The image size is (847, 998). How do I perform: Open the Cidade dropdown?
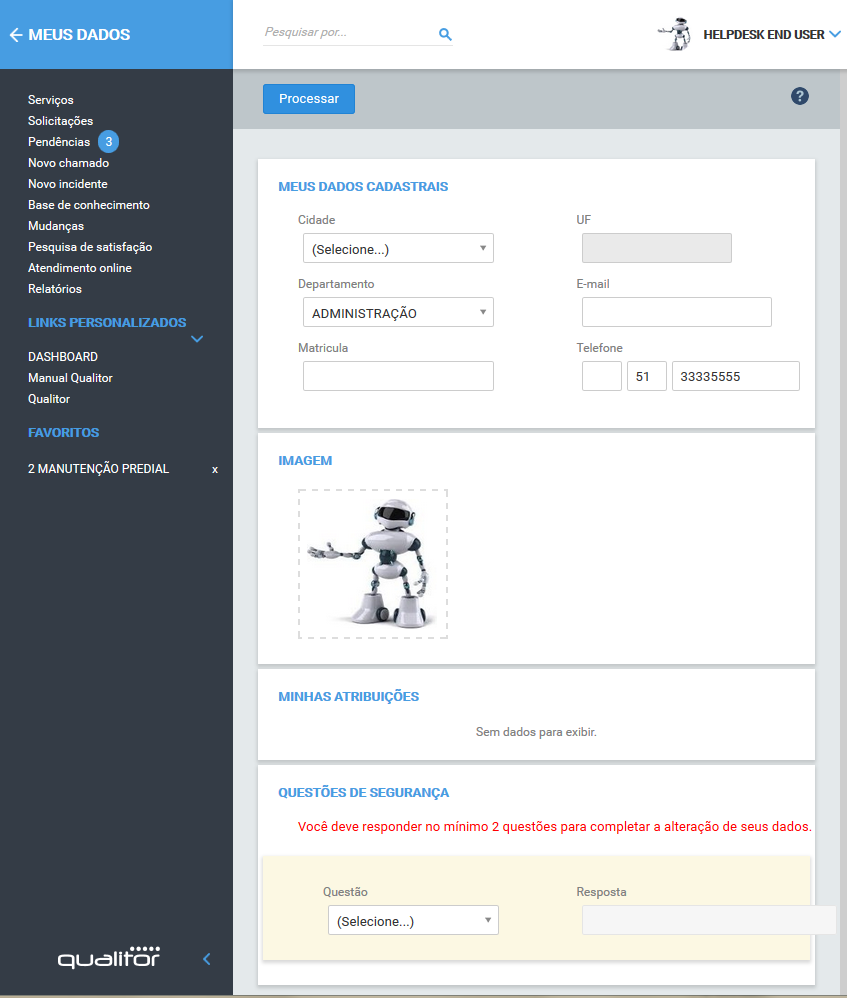pos(398,249)
